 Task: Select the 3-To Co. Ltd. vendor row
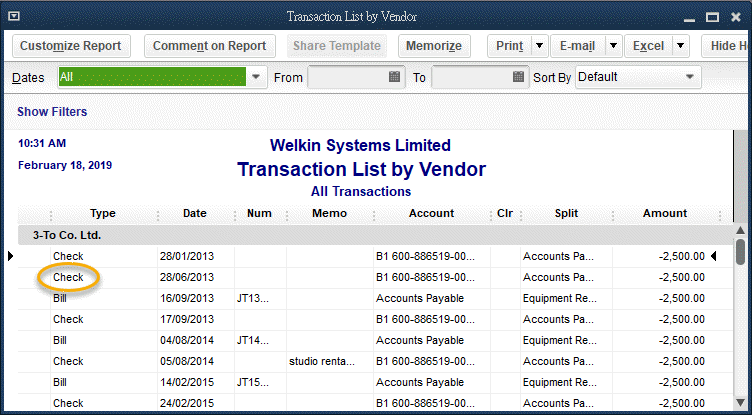(376, 236)
